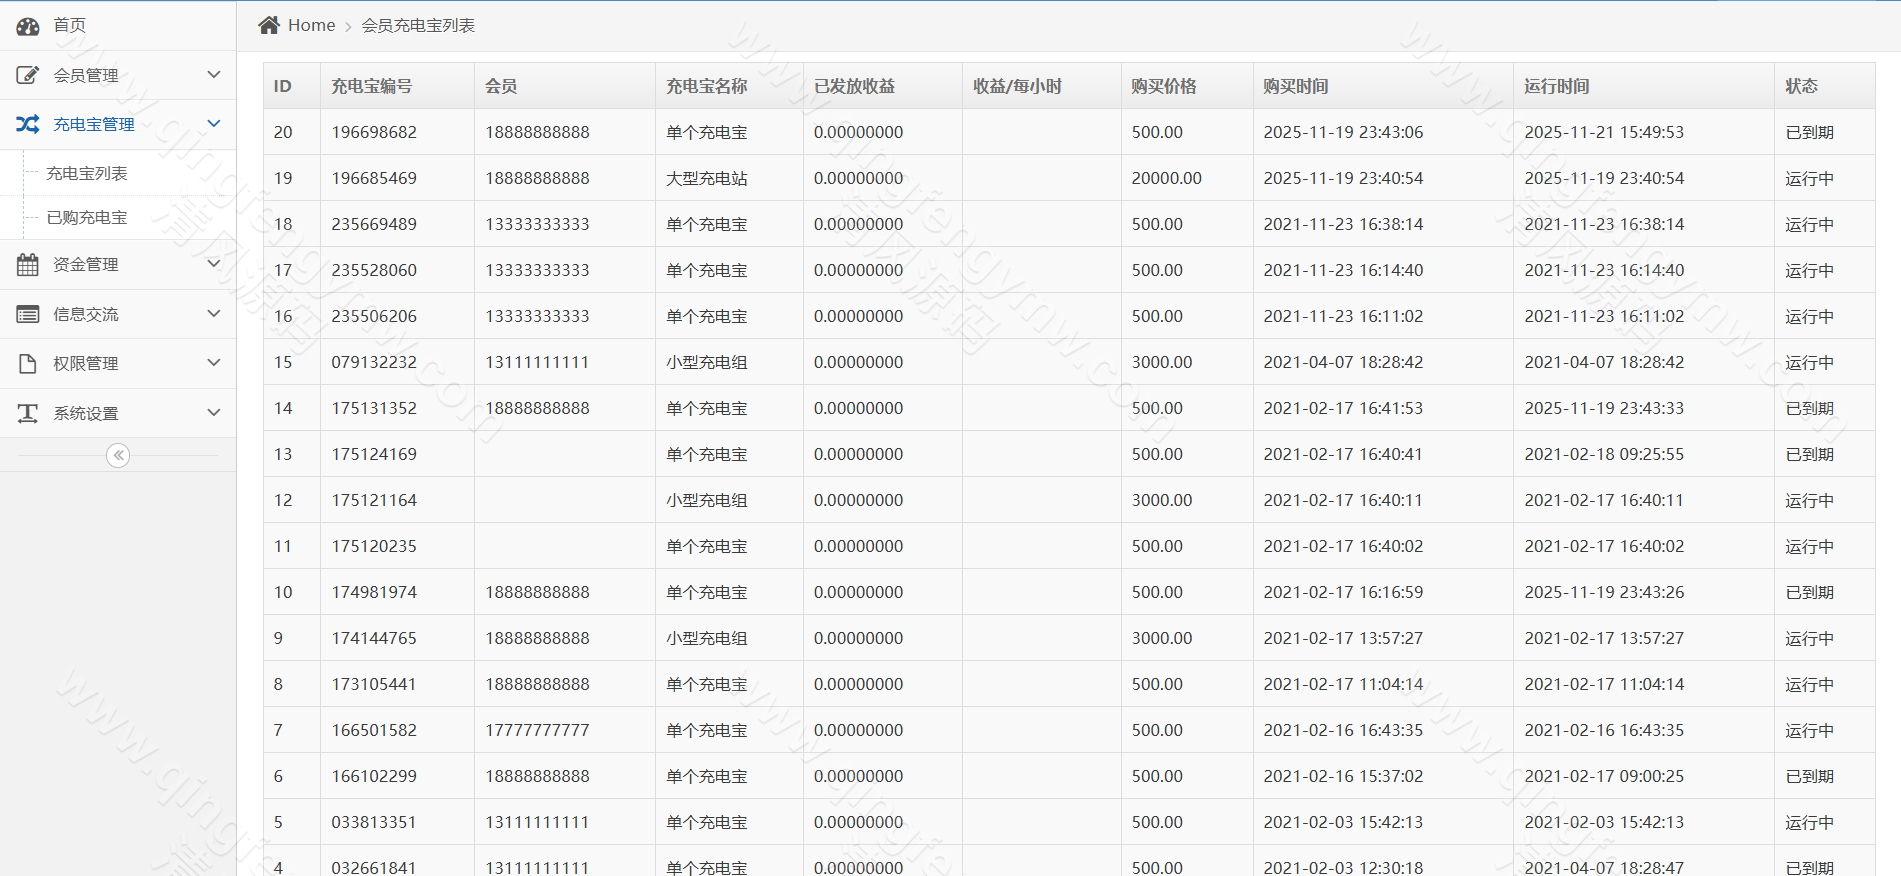The image size is (1901, 876).
Task: Click 大型充电站 in row 19
Action: click(x=707, y=178)
